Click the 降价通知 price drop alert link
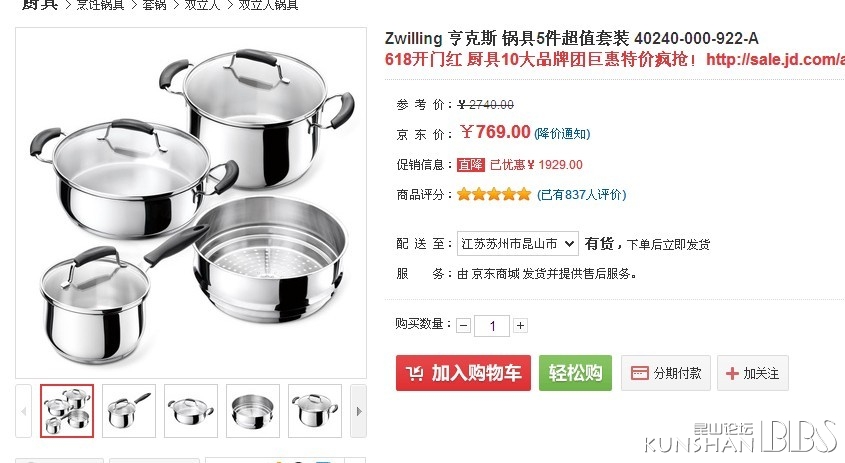The image size is (845, 463). tap(562, 134)
